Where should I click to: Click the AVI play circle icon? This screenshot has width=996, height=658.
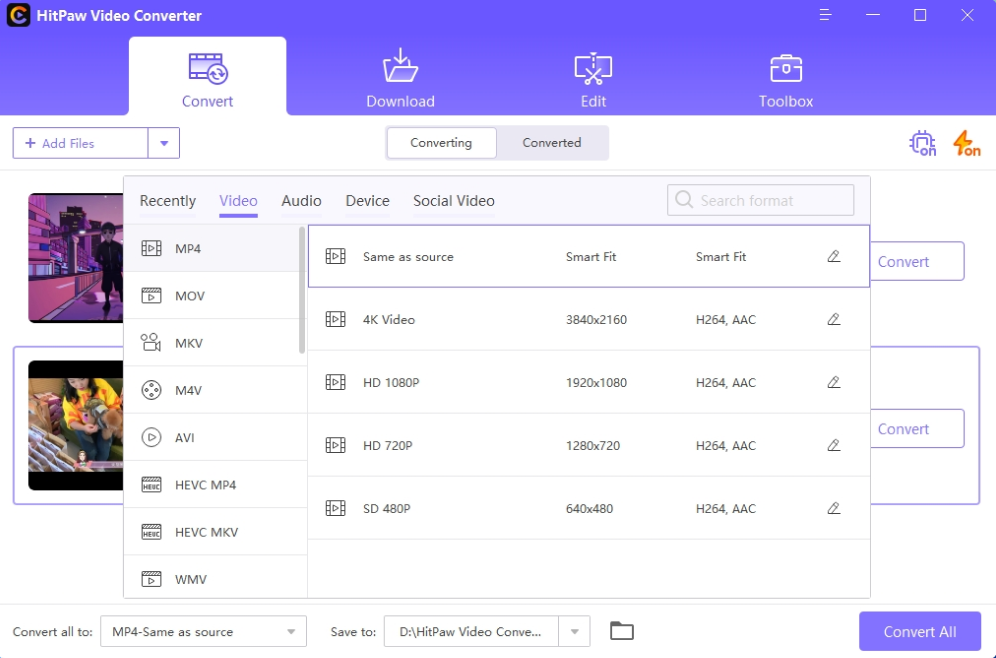151,437
